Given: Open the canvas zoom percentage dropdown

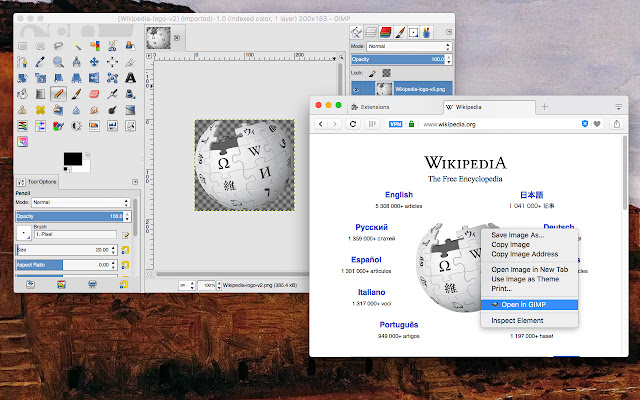Looking at the screenshot, I should [x=209, y=285].
